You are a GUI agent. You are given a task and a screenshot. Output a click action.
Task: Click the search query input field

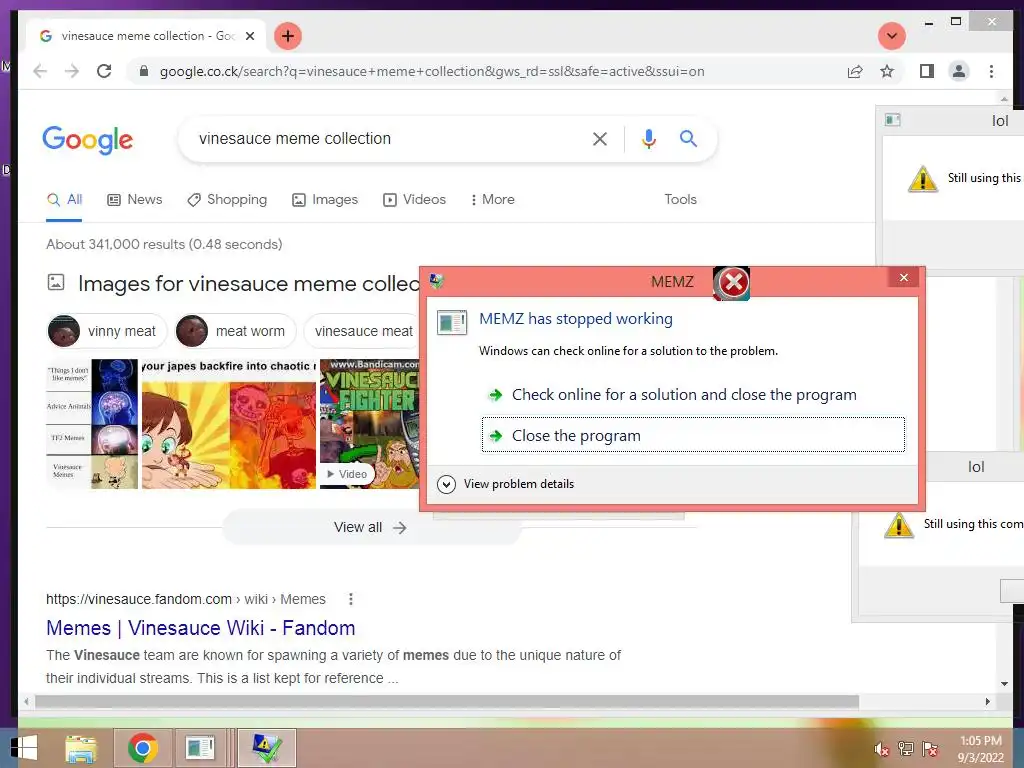(x=389, y=138)
